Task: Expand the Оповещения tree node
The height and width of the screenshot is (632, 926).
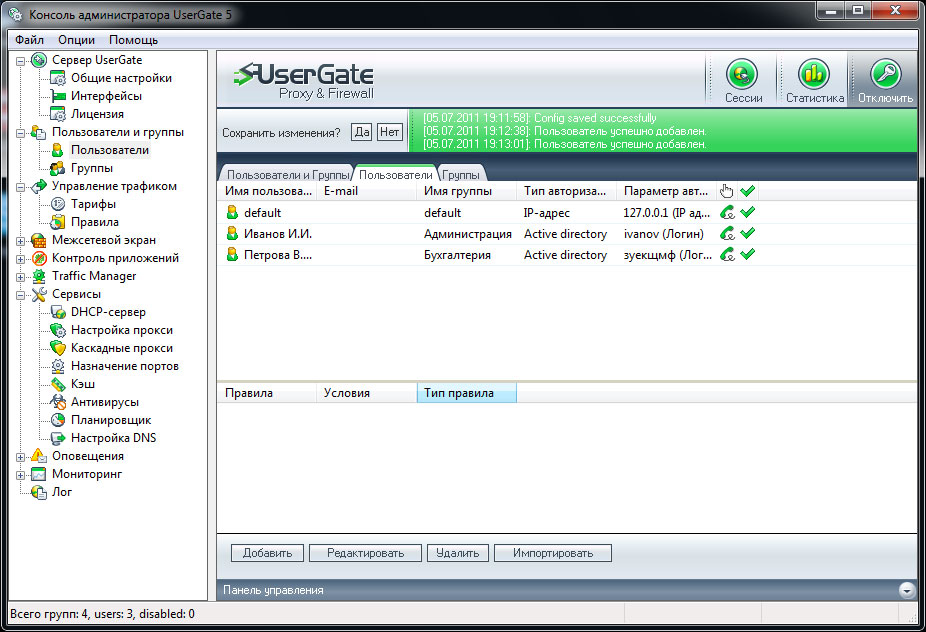Action: click(21, 457)
